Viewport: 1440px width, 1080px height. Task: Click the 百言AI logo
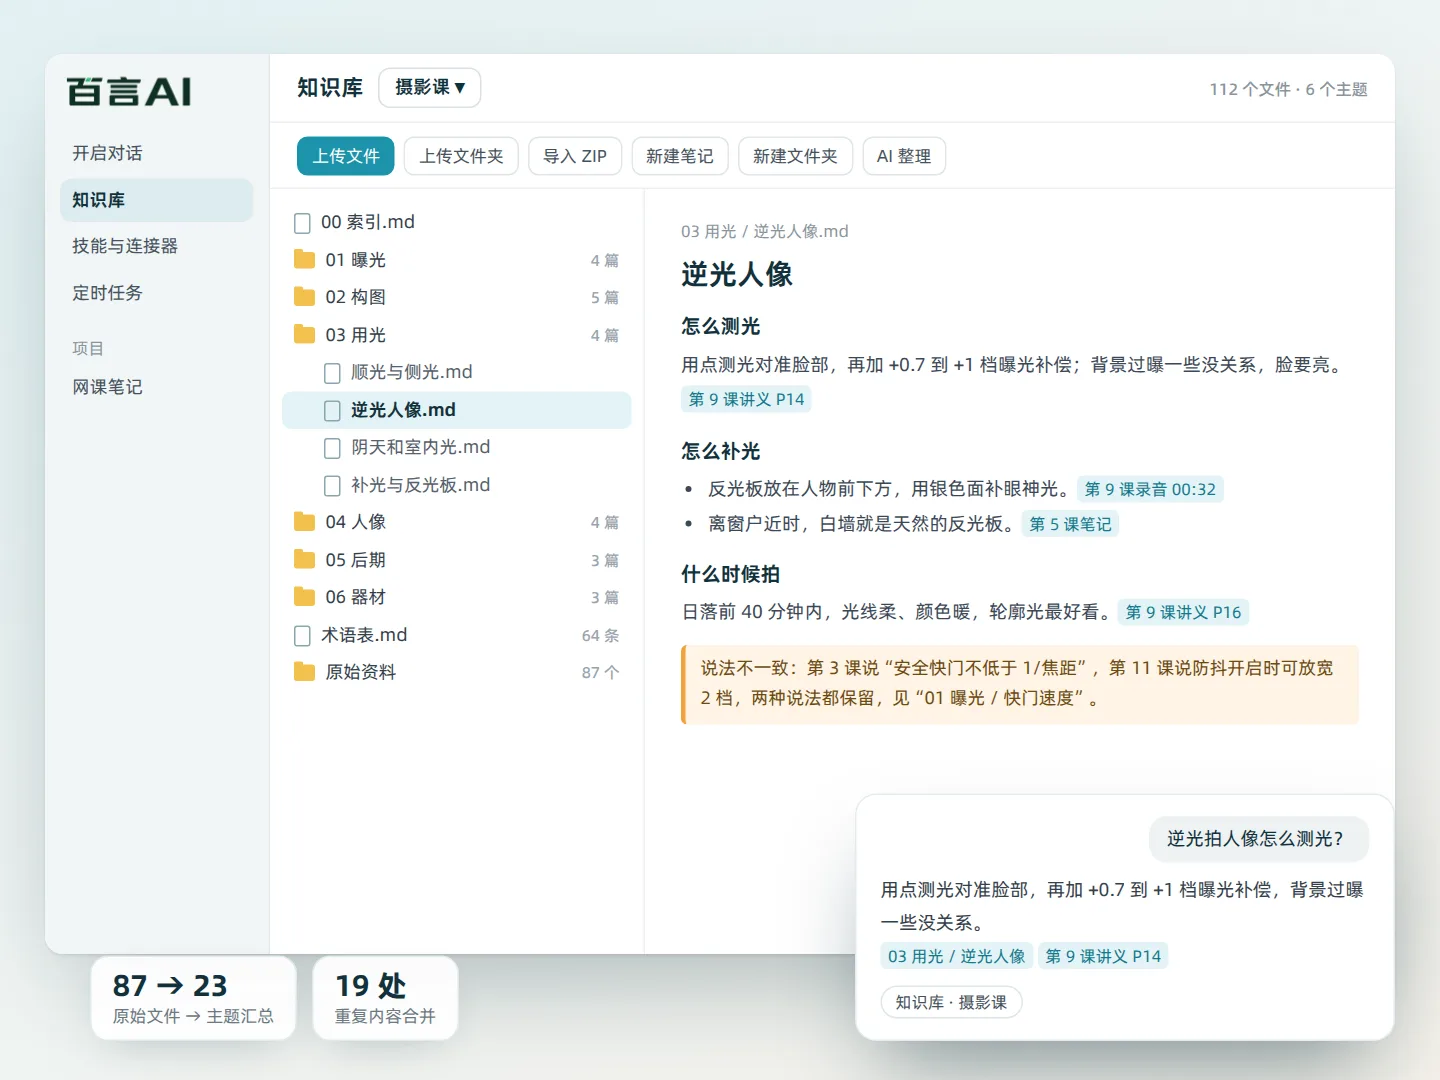click(129, 92)
